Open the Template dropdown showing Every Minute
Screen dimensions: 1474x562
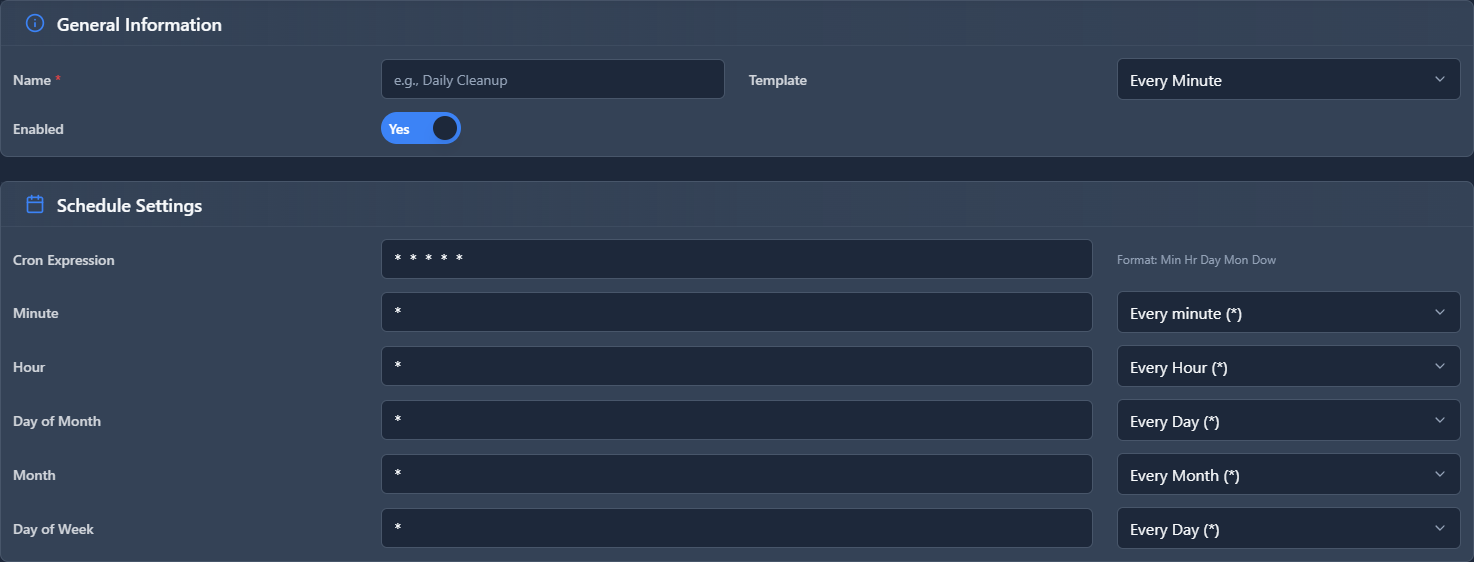point(1287,80)
